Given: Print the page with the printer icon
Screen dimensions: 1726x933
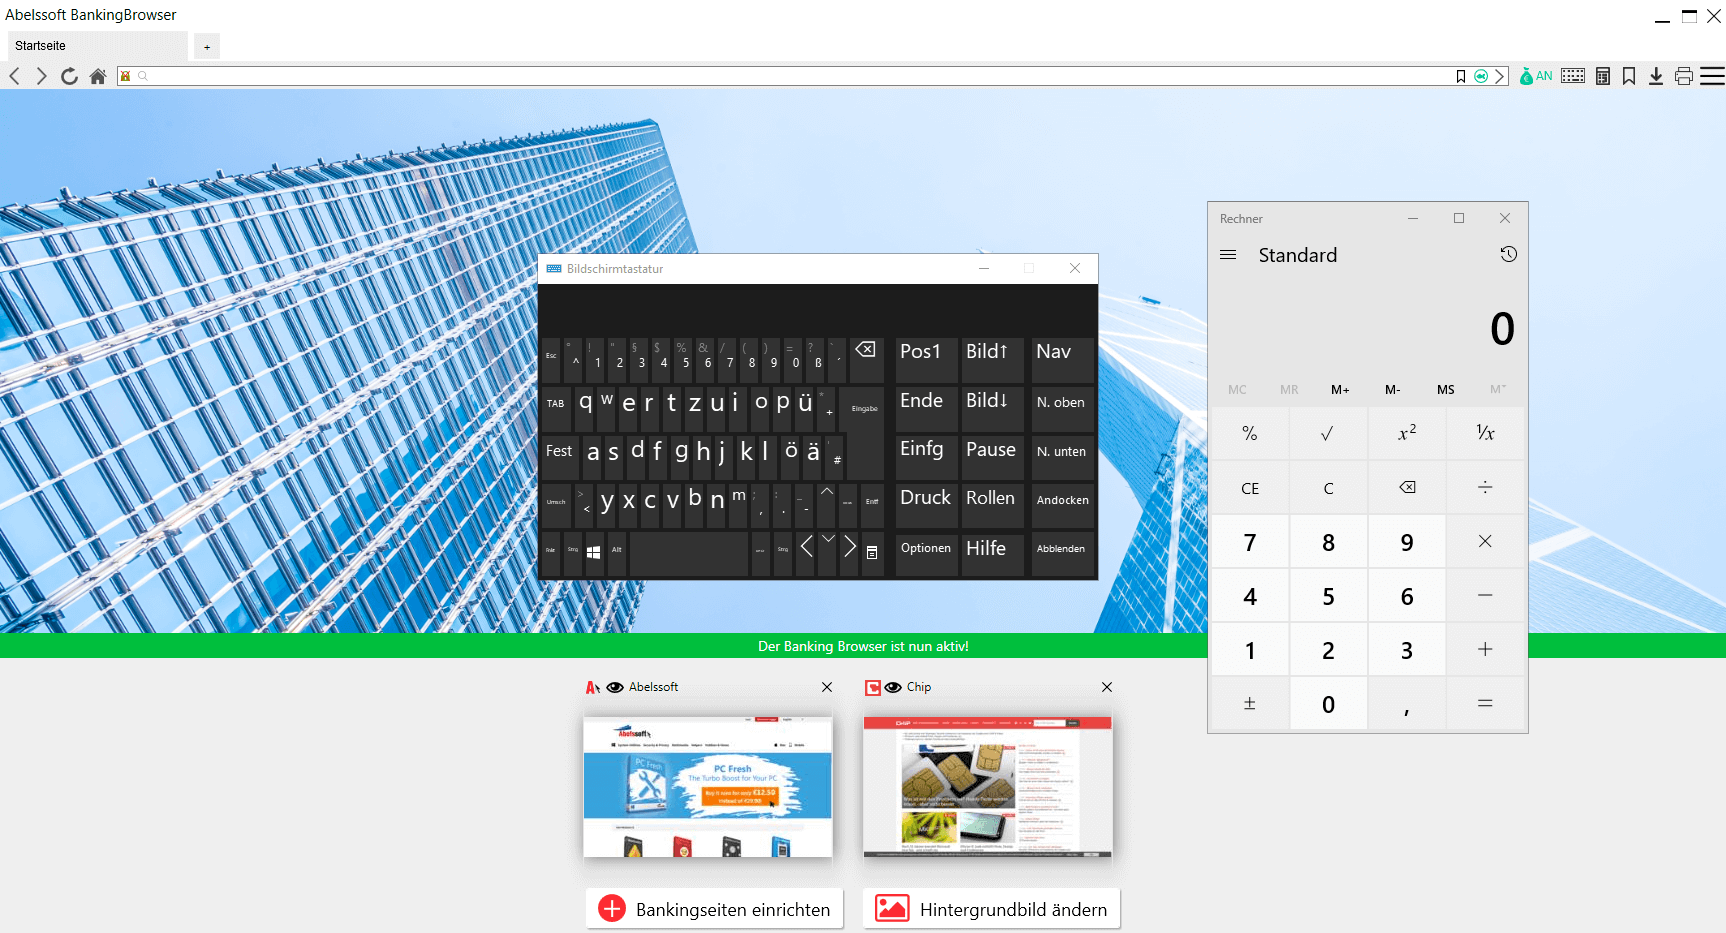Looking at the screenshot, I should pyautogui.click(x=1684, y=76).
